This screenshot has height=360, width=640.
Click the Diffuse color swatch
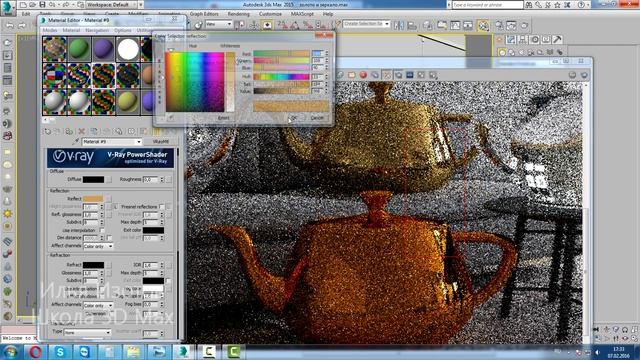[93, 179]
